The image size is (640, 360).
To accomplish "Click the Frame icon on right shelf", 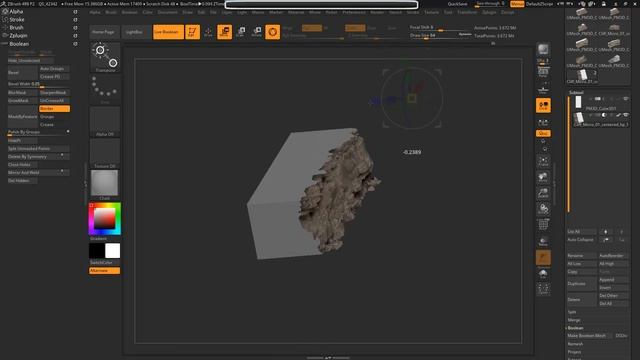I will (543, 161).
